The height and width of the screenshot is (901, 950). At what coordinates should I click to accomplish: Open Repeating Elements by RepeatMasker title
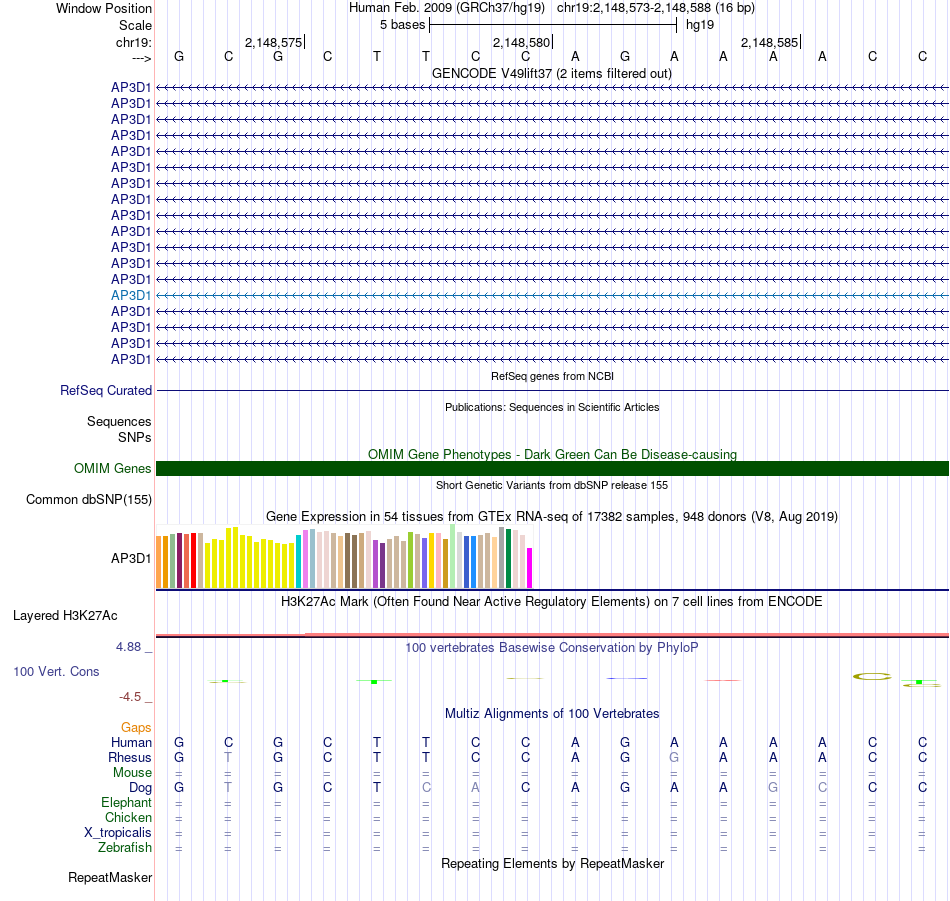pos(552,863)
